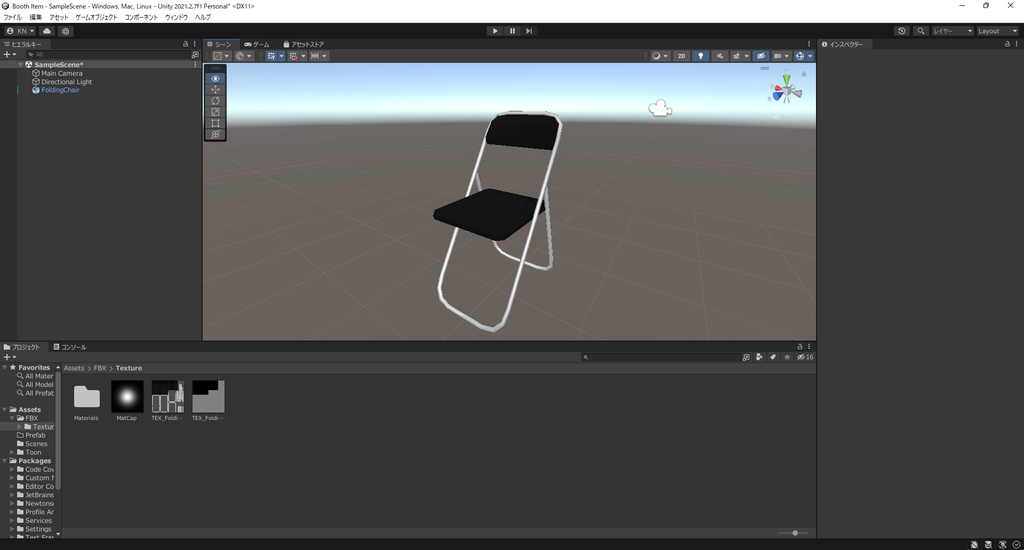Open the Layers dropdown
This screenshot has height=550, width=1024.
(952, 31)
